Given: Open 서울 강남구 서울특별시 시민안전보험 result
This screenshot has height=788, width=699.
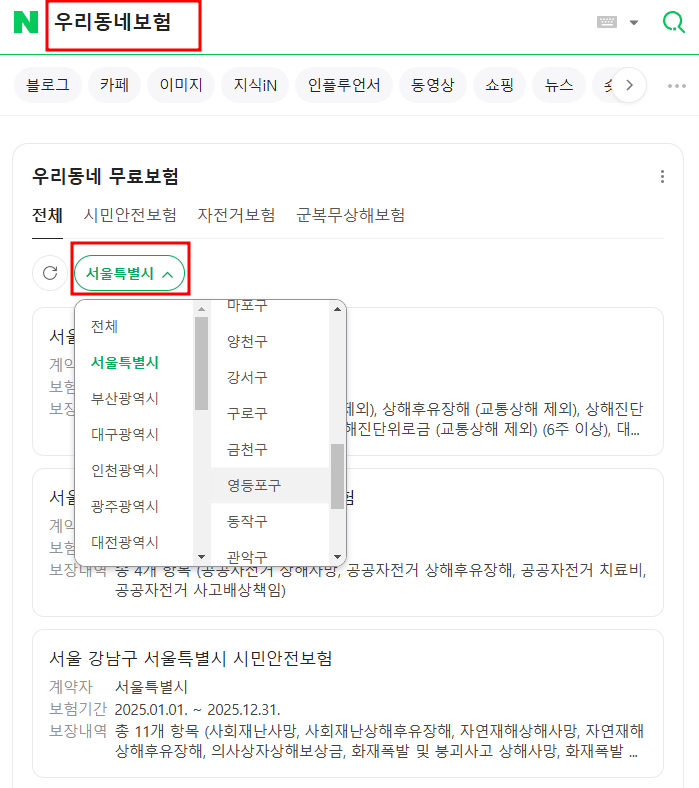Looking at the screenshot, I should 191,658.
